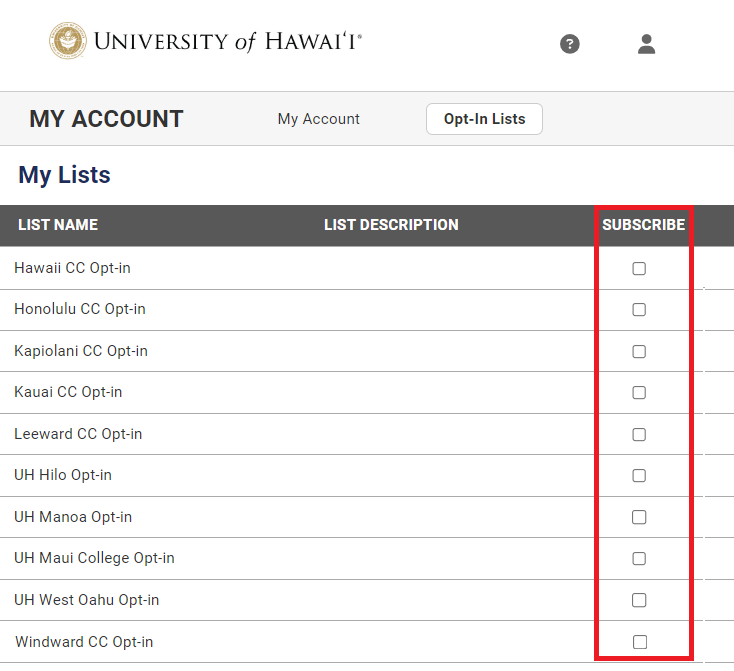734x671 pixels.
Task: Click the LIST DESCRIPTION column header
Action: click(x=391, y=225)
